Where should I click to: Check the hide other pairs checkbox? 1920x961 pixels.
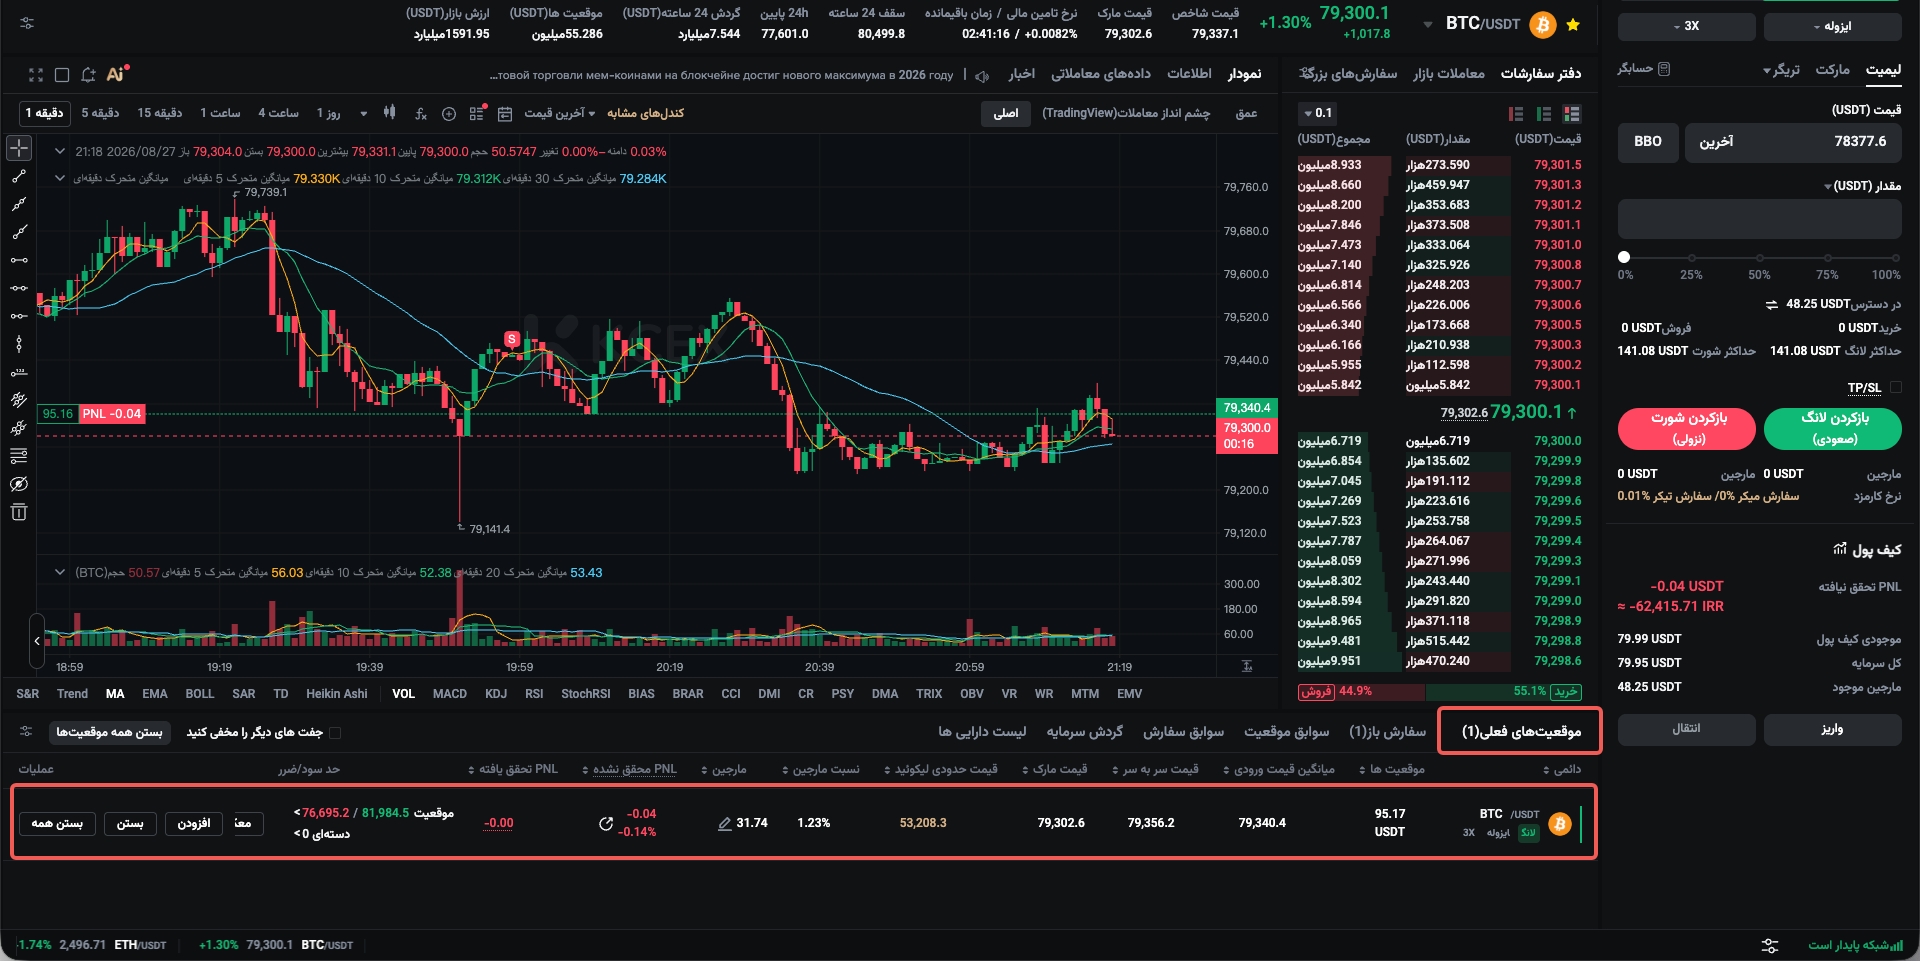point(335,733)
